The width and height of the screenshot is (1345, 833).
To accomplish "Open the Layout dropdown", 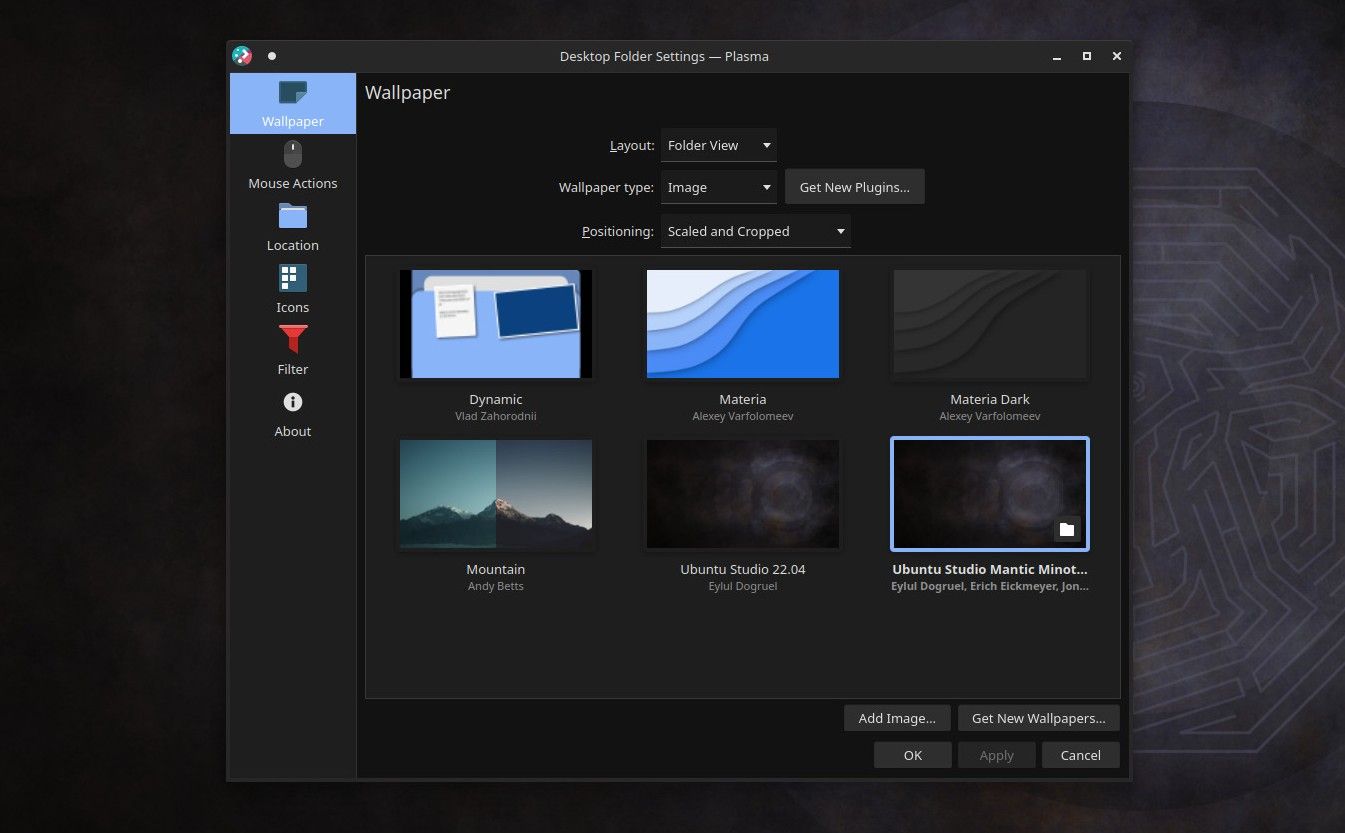I will coord(718,144).
